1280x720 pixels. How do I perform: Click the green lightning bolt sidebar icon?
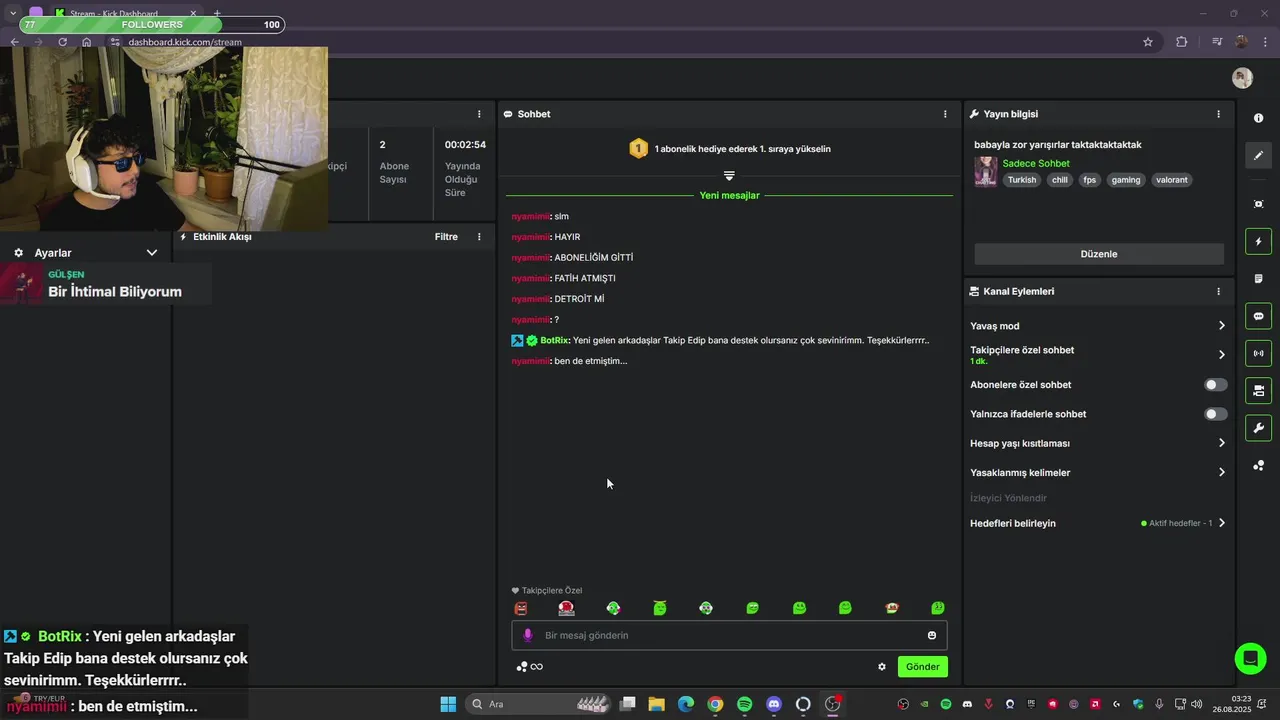[1258, 241]
